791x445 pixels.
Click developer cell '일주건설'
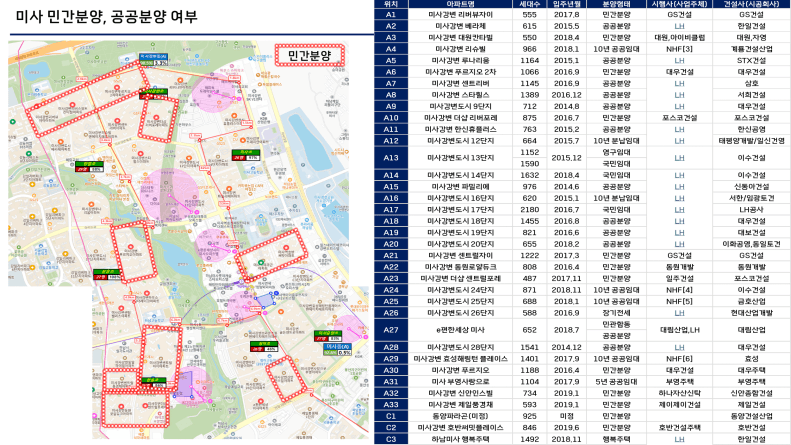click(x=679, y=279)
